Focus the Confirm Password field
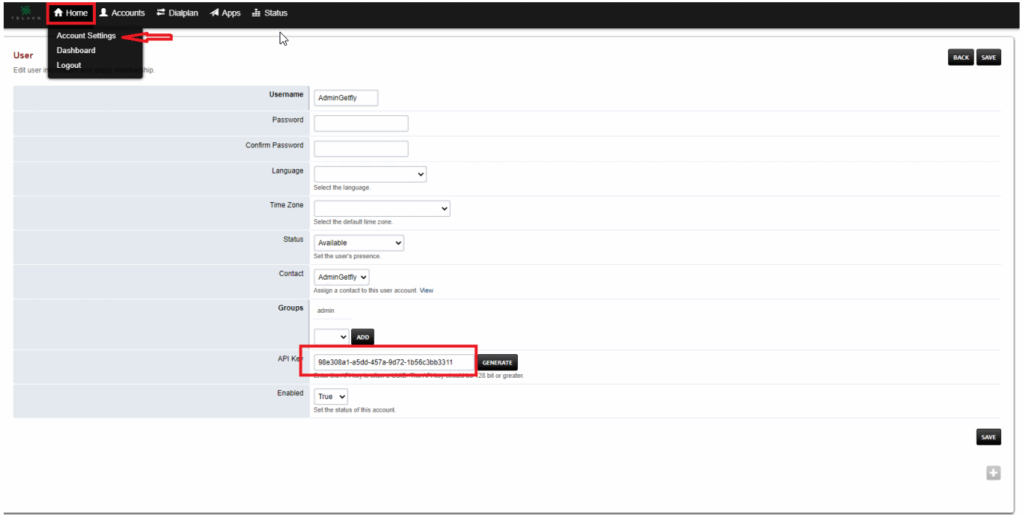1024x515 pixels. (x=361, y=149)
